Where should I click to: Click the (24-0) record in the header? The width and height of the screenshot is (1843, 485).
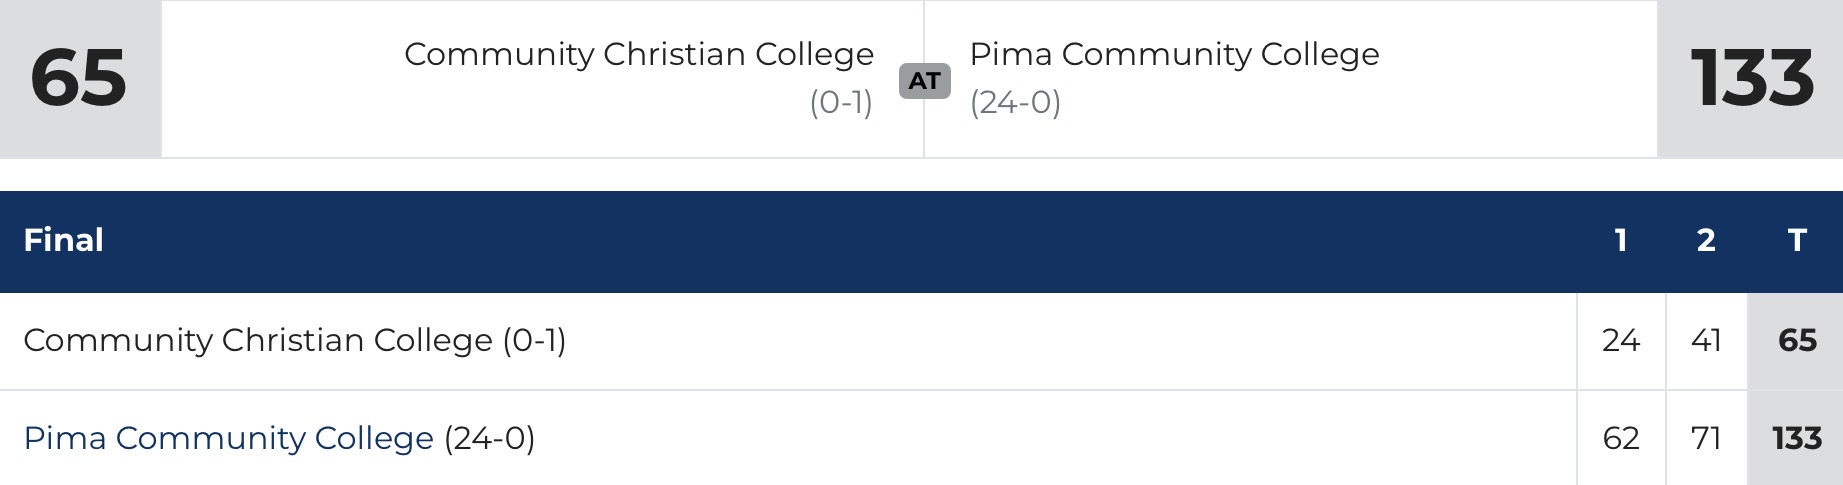point(1015,102)
